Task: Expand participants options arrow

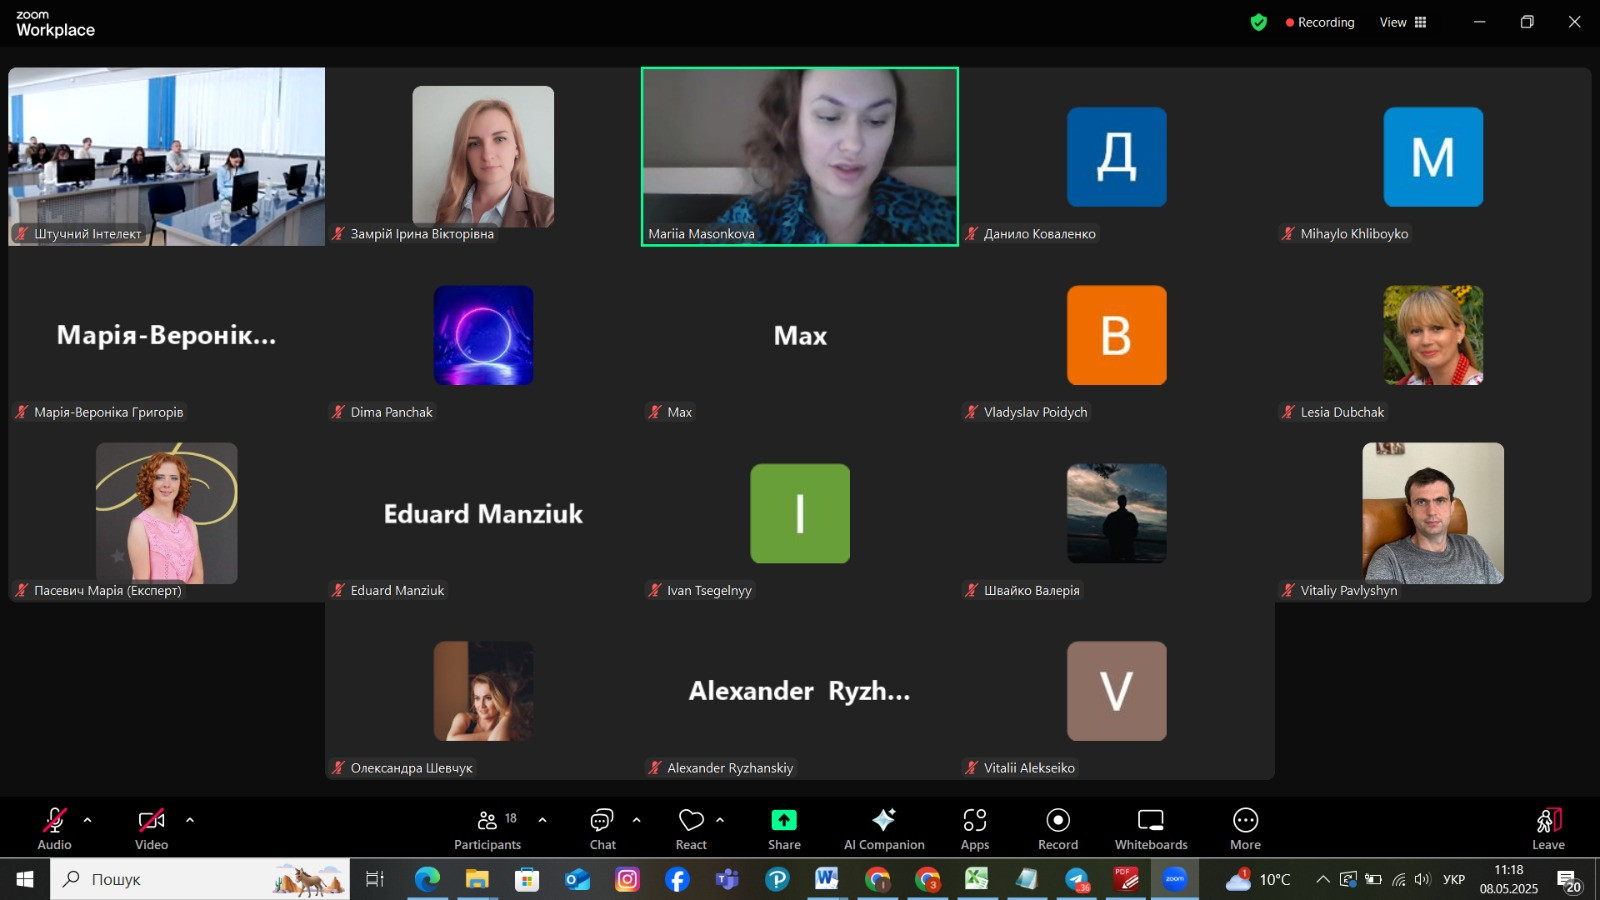Action: coord(542,820)
